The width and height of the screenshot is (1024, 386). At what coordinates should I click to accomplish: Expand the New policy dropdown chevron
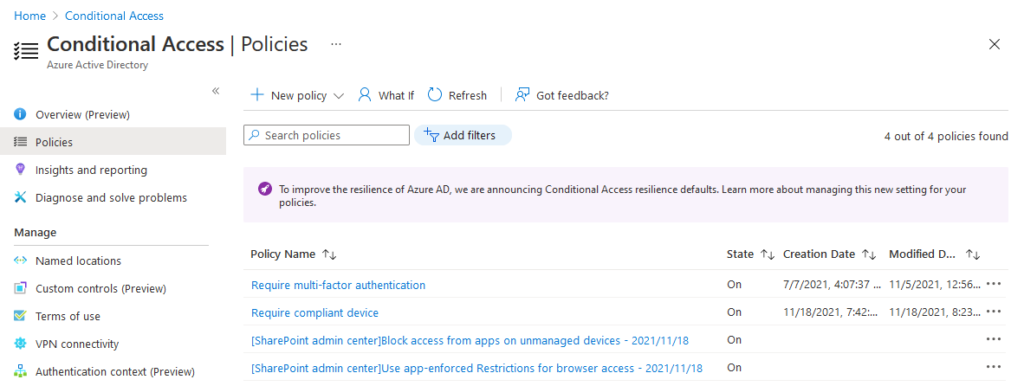338,96
